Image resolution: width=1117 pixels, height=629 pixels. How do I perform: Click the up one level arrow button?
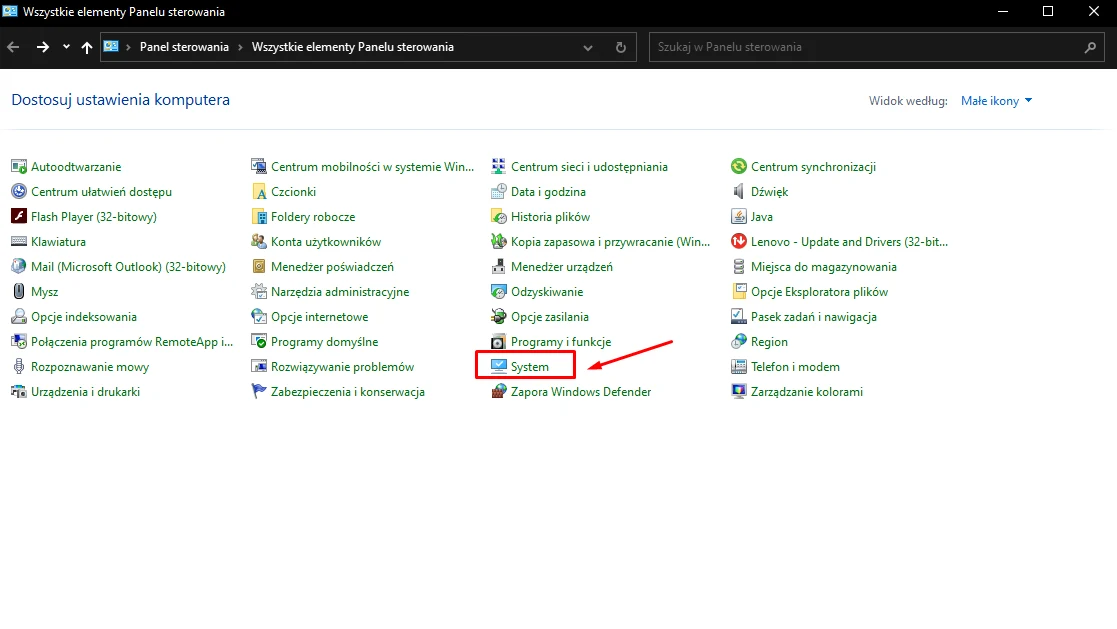pyautogui.click(x=87, y=47)
